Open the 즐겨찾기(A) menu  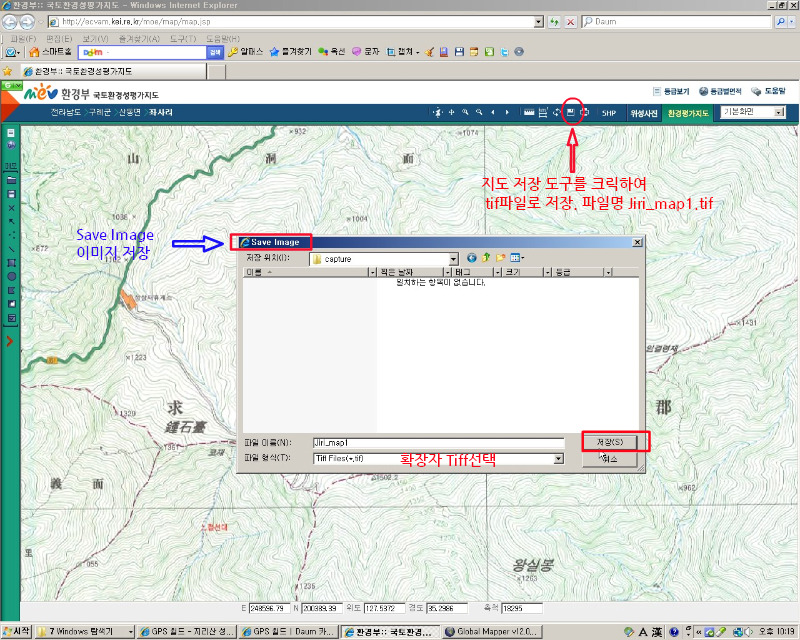pos(139,39)
